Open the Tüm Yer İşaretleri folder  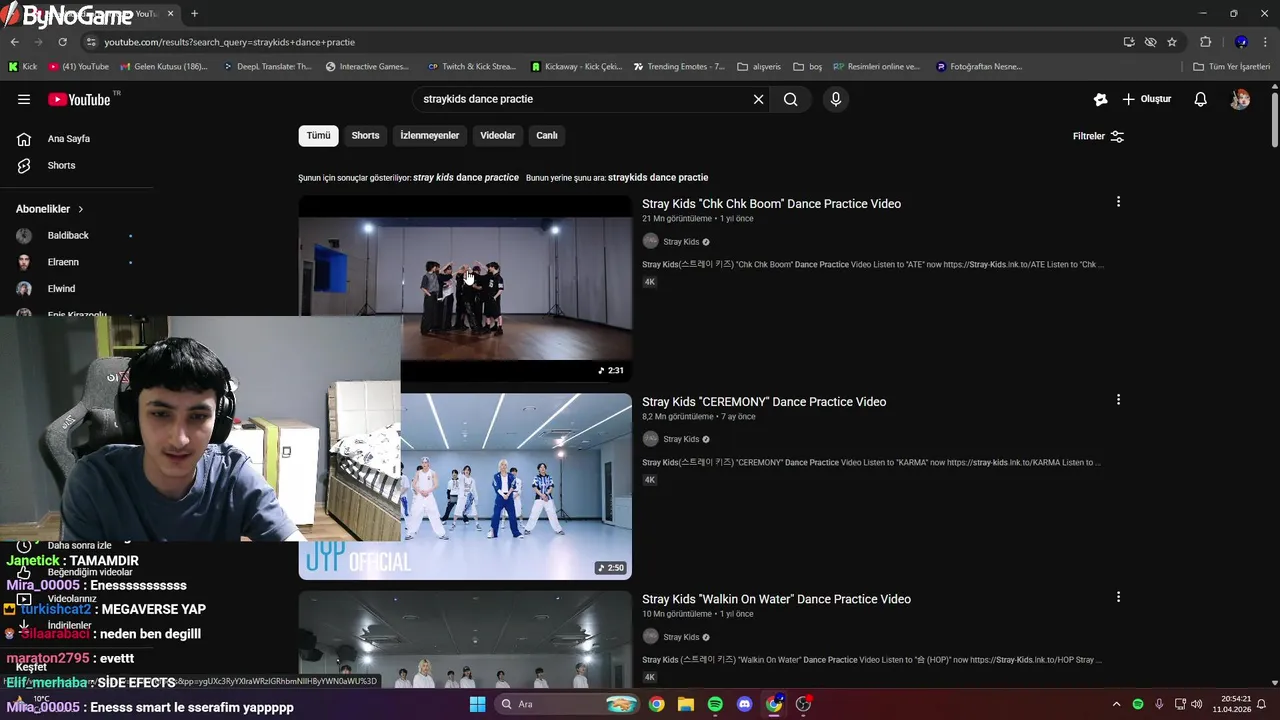(1231, 67)
